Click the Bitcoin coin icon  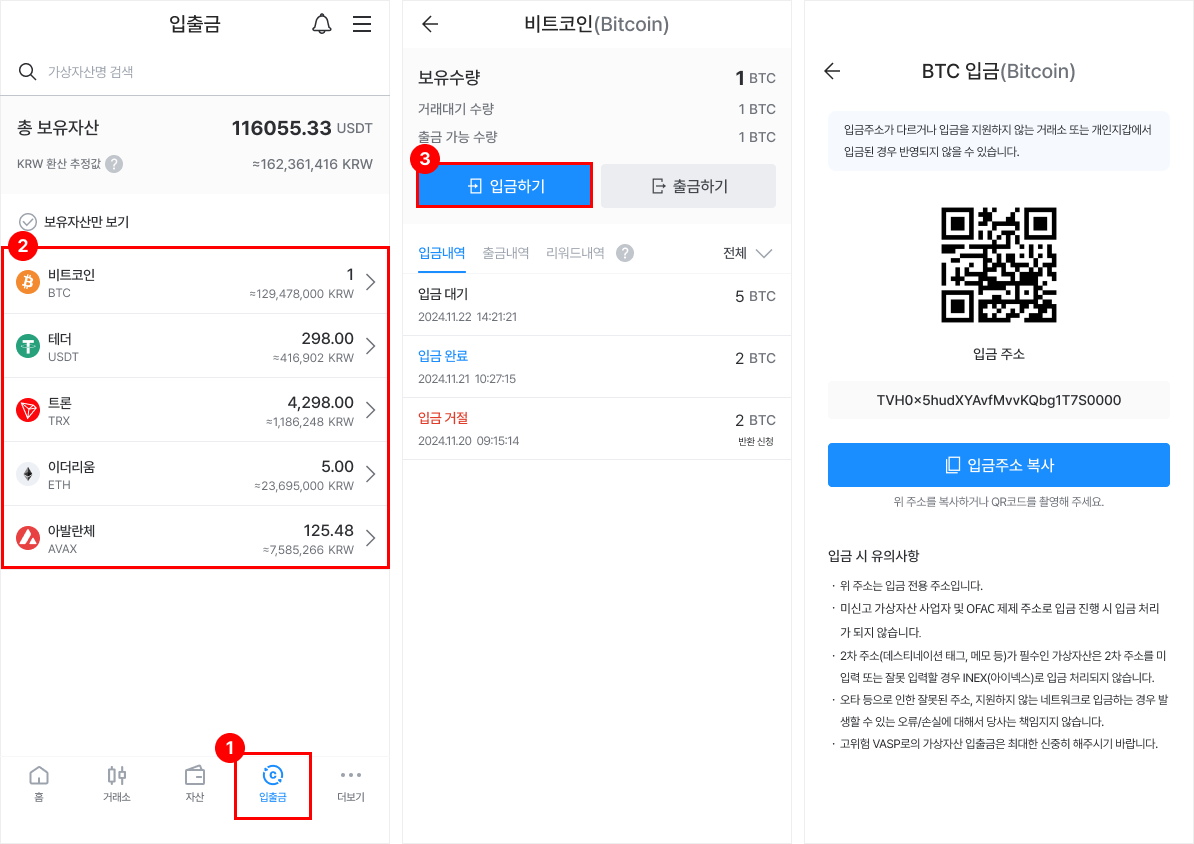click(28, 282)
